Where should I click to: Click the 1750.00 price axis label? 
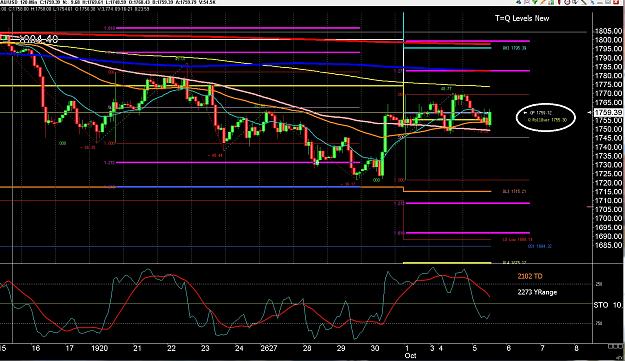(608, 129)
